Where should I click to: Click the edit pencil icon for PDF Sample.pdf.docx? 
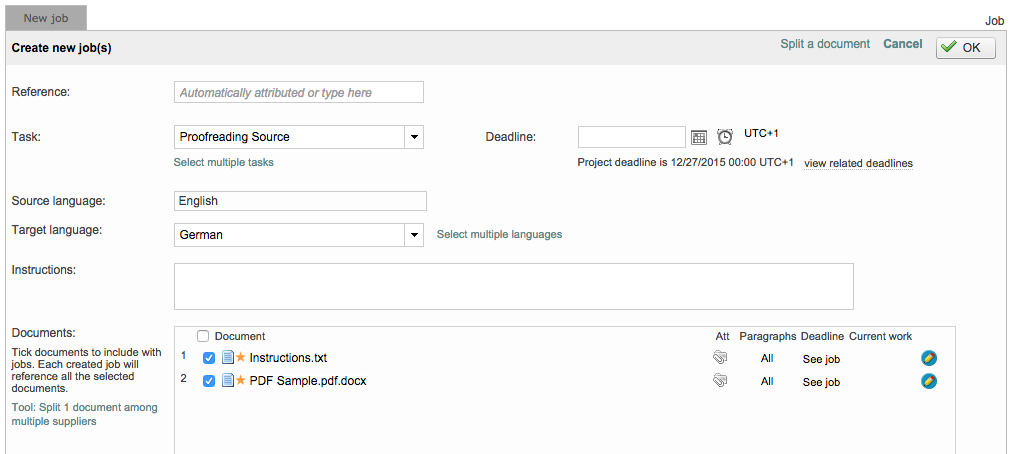929,381
